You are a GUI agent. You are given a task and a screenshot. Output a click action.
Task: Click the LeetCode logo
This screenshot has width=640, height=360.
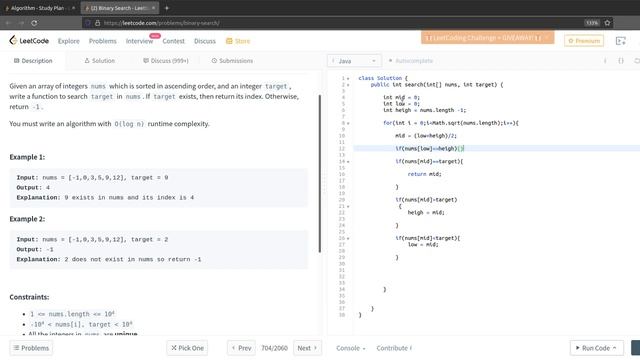[29, 40]
